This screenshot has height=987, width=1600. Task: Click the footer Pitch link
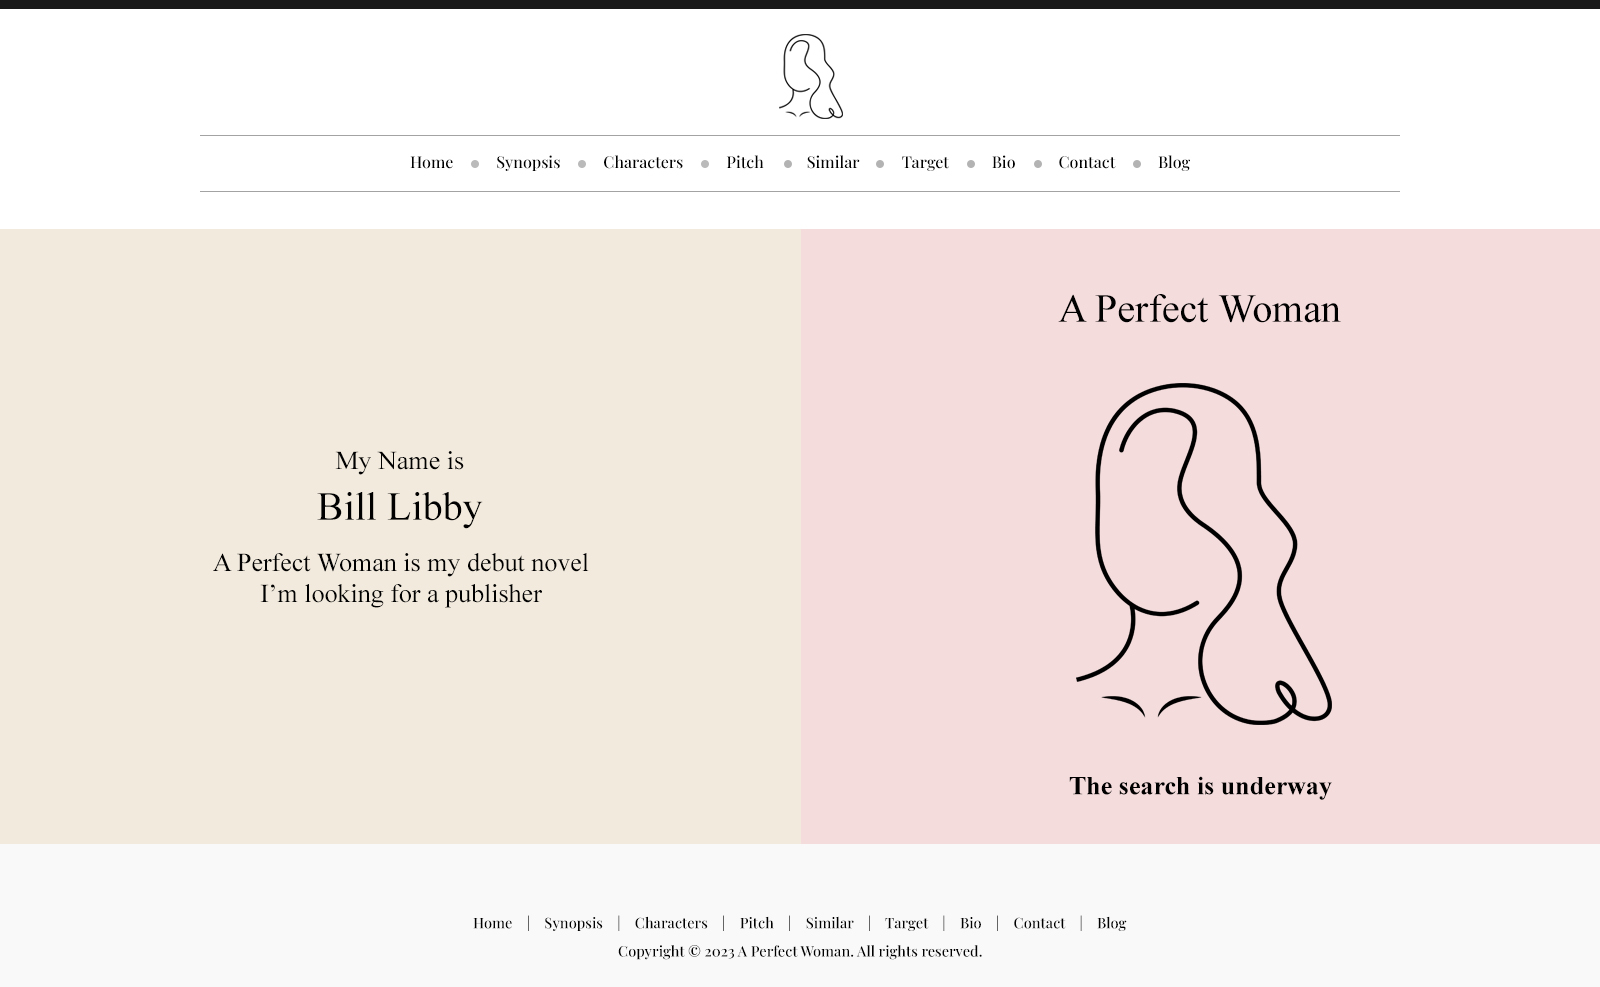(x=756, y=923)
